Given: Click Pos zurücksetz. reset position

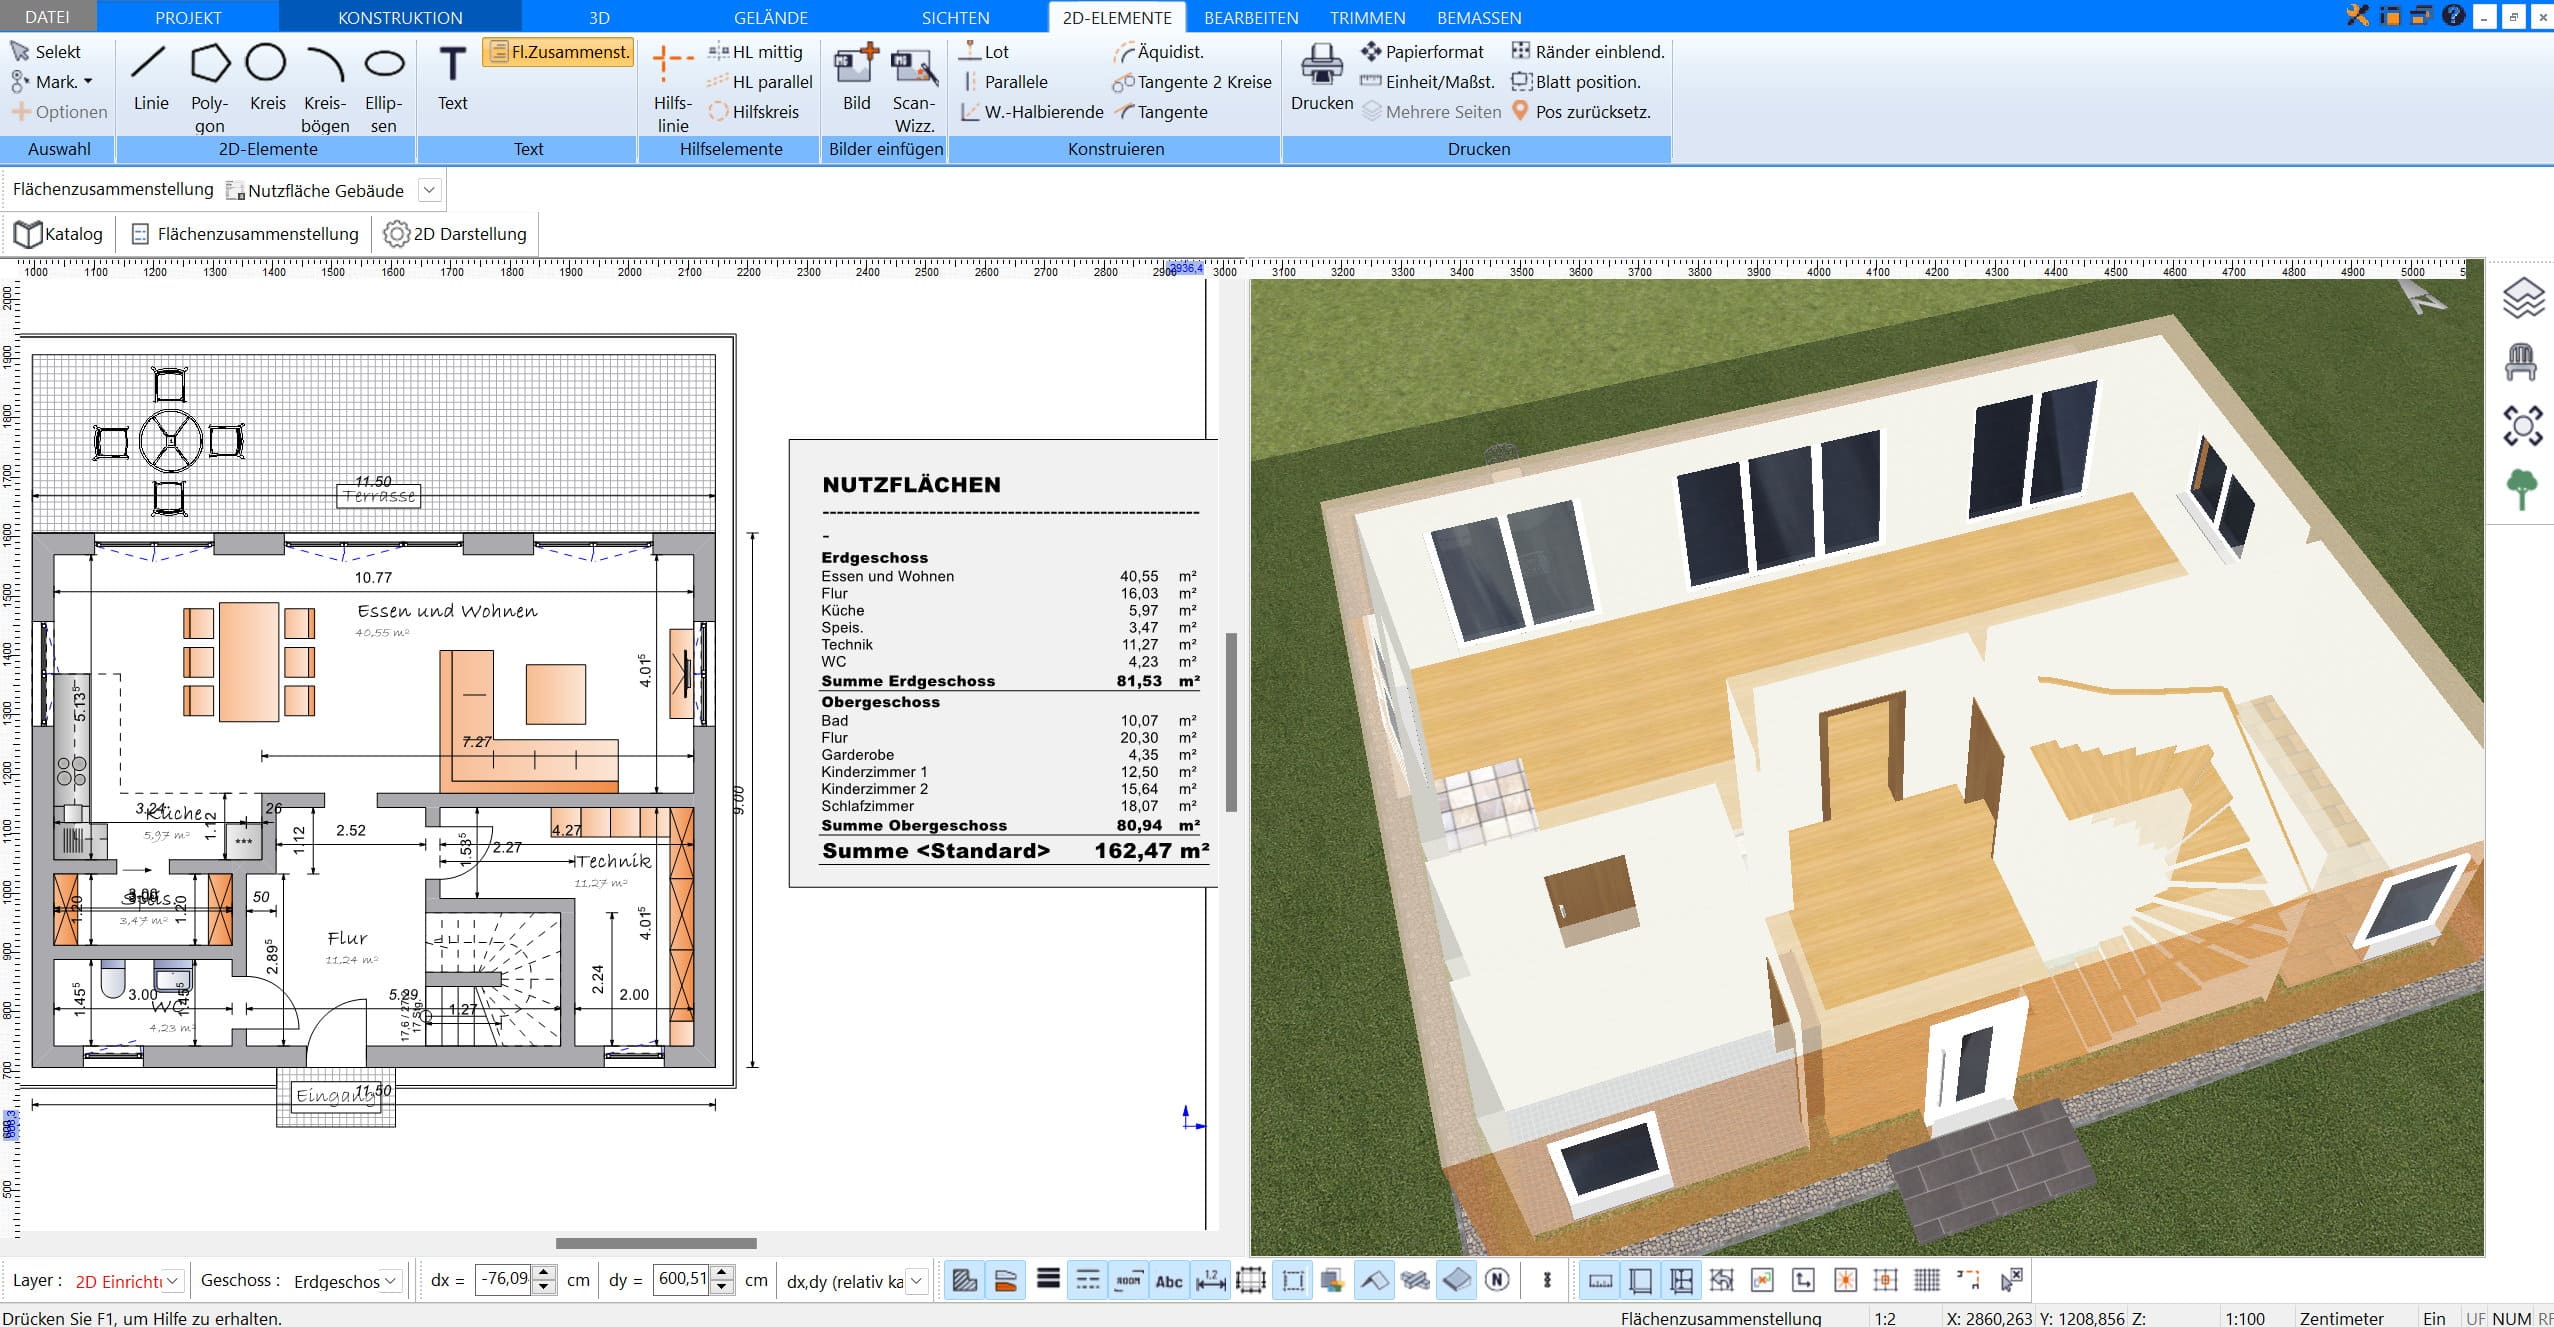Looking at the screenshot, I should [1581, 112].
